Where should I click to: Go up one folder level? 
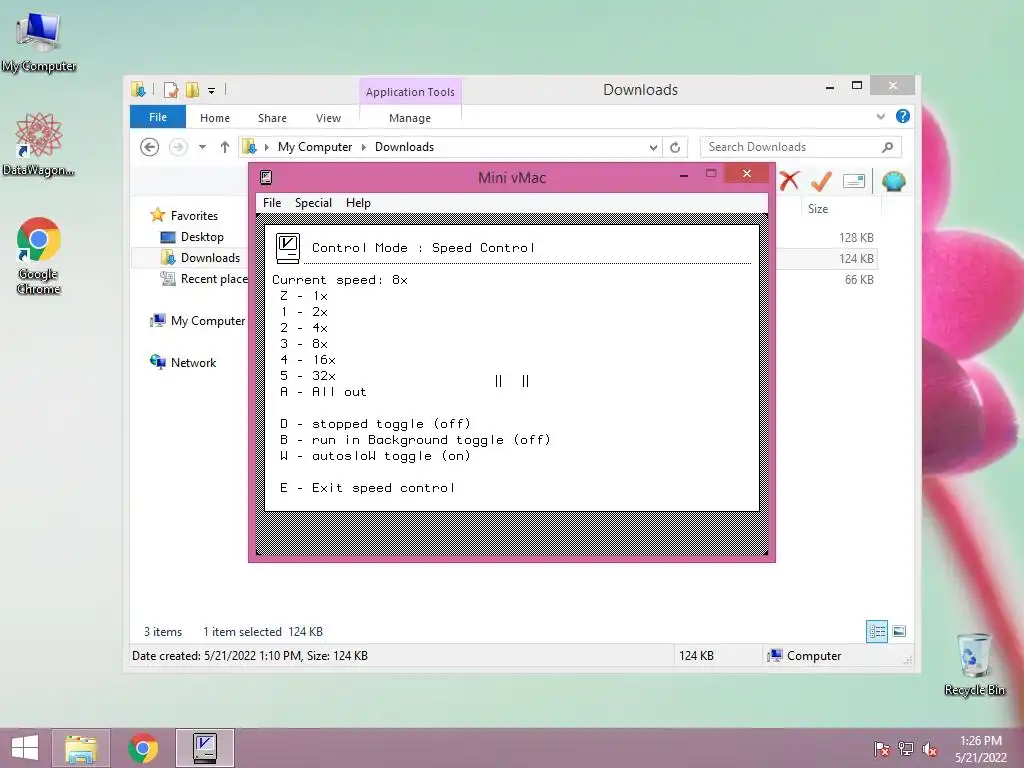tap(225, 147)
